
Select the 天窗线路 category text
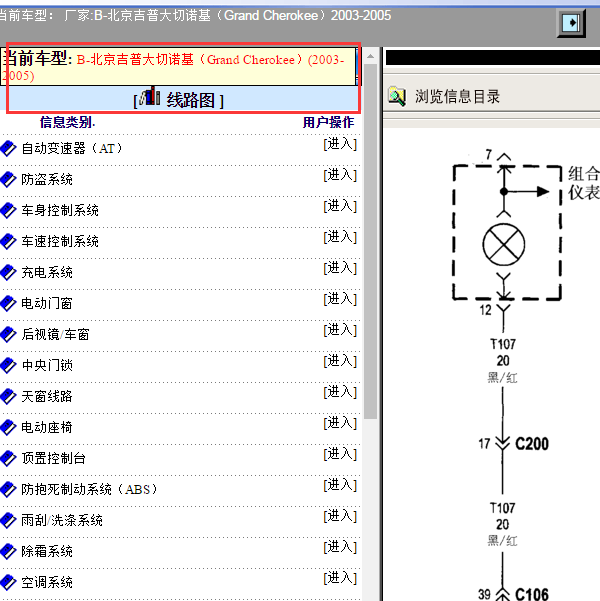[x=47, y=397]
